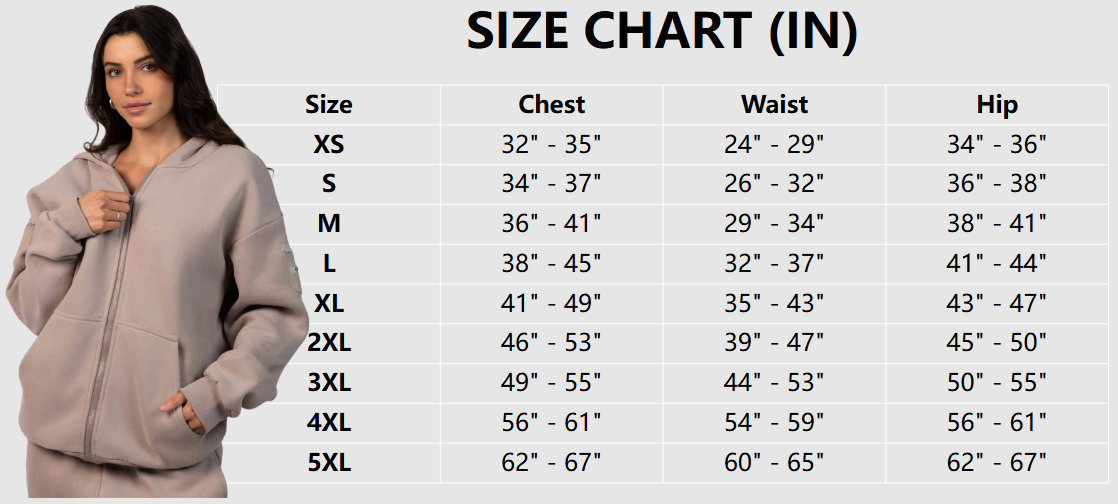Click XL hip value 43" - 47"
Image resolution: width=1118 pixels, height=504 pixels.
click(x=997, y=303)
